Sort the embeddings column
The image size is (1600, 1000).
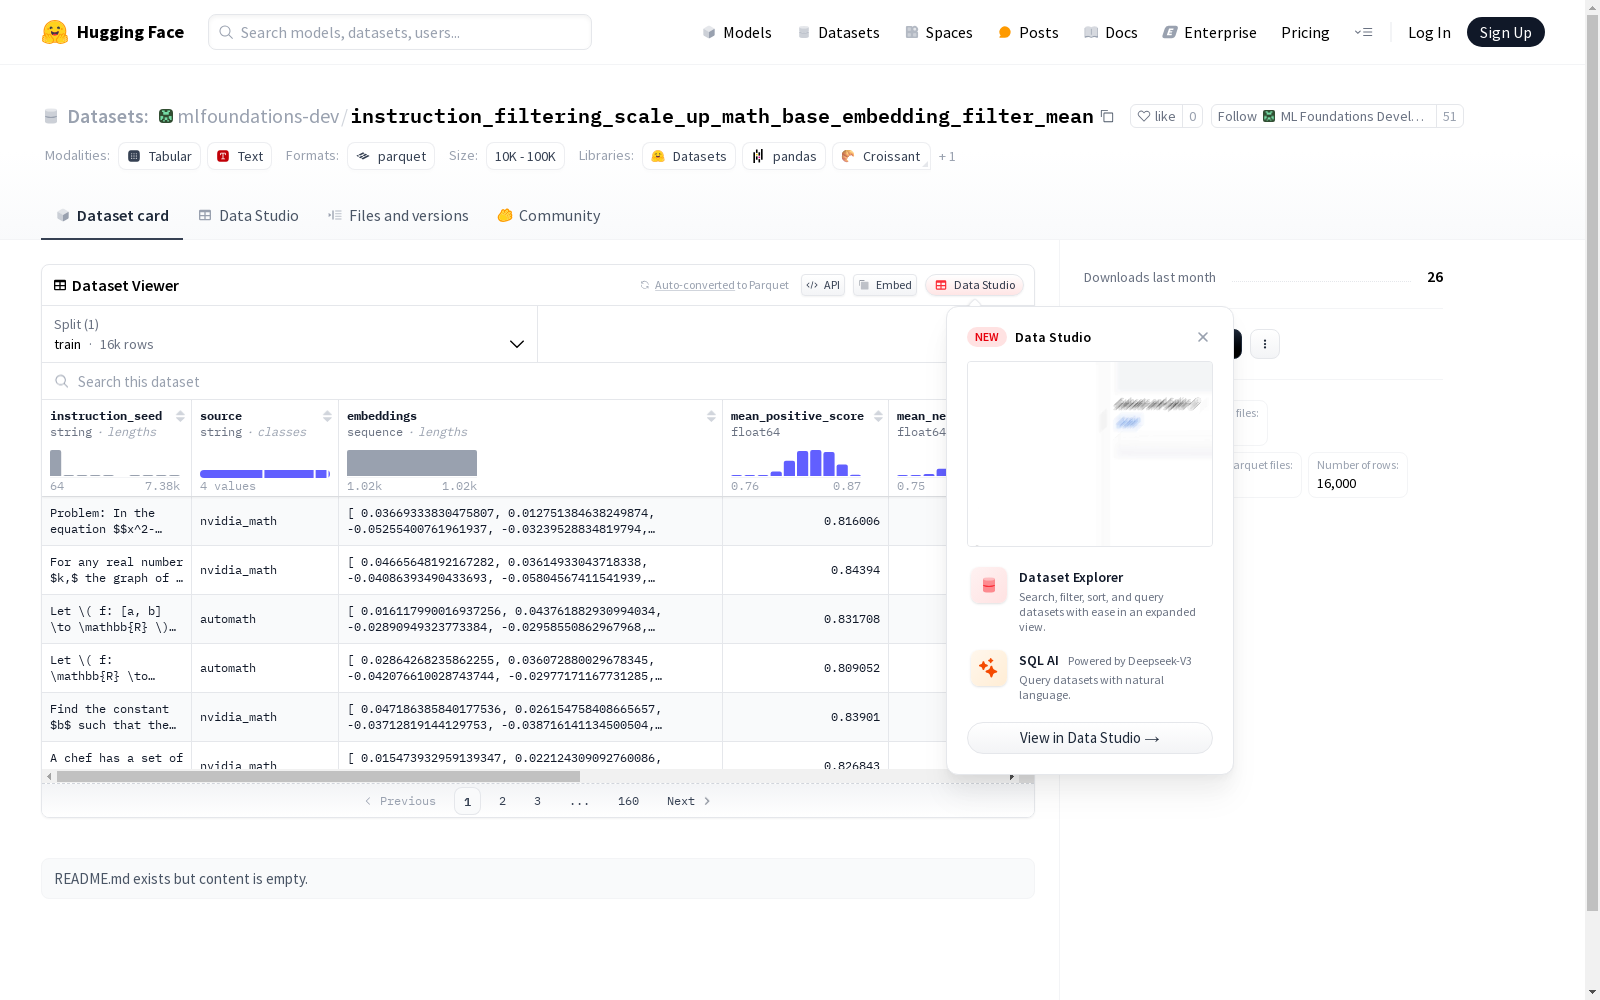tap(711, 416)
